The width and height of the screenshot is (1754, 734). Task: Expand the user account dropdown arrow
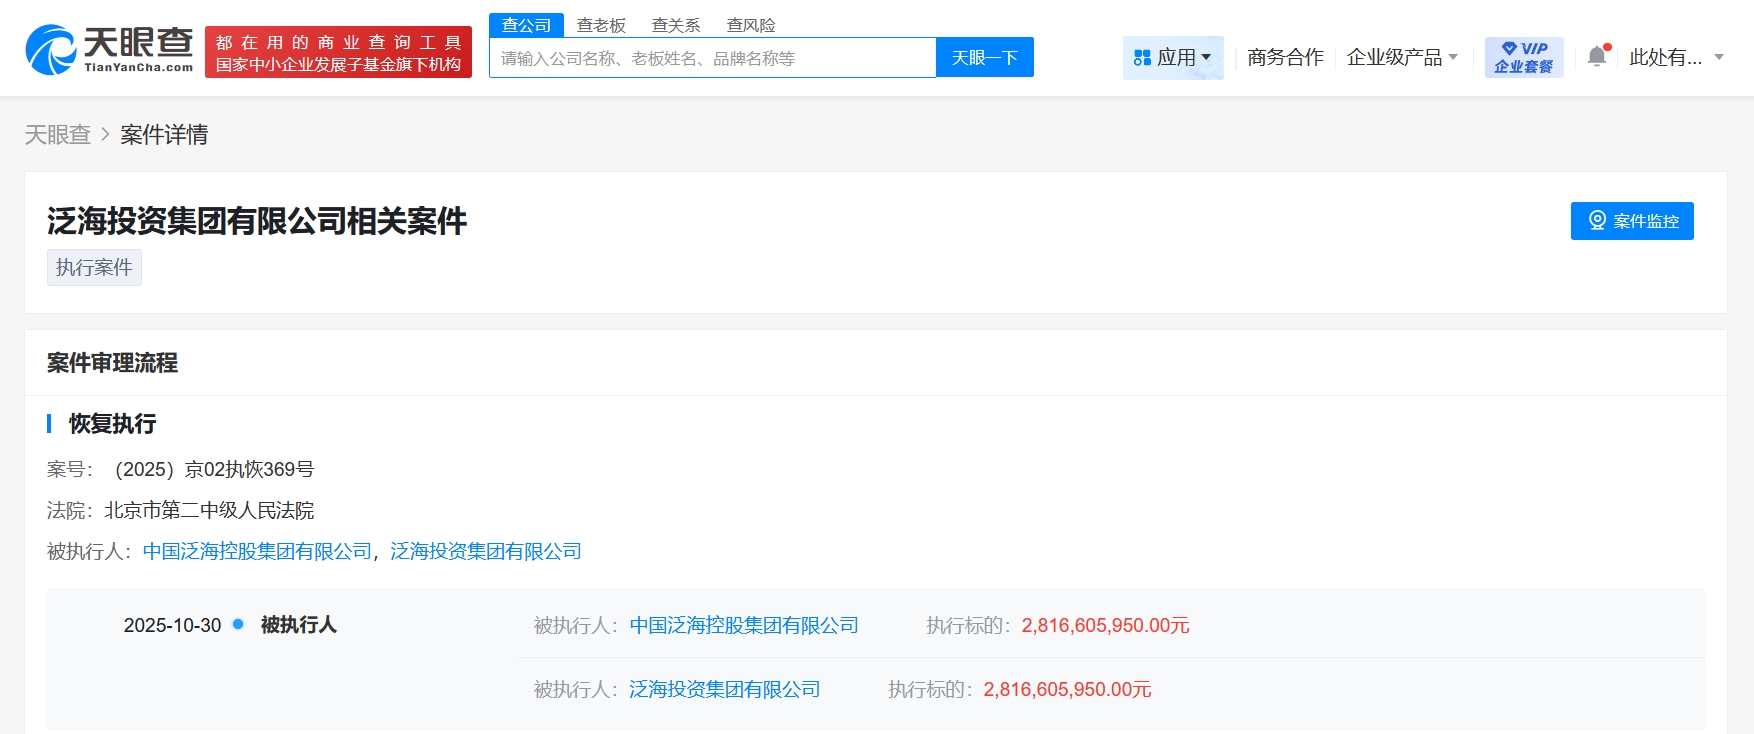1719,58
